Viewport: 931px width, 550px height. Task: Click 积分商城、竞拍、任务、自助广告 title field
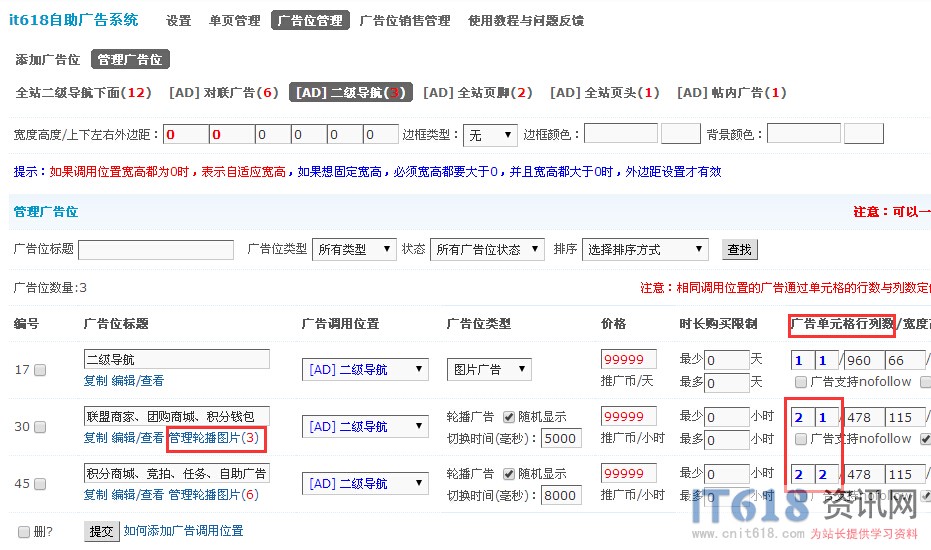[177, 473]
